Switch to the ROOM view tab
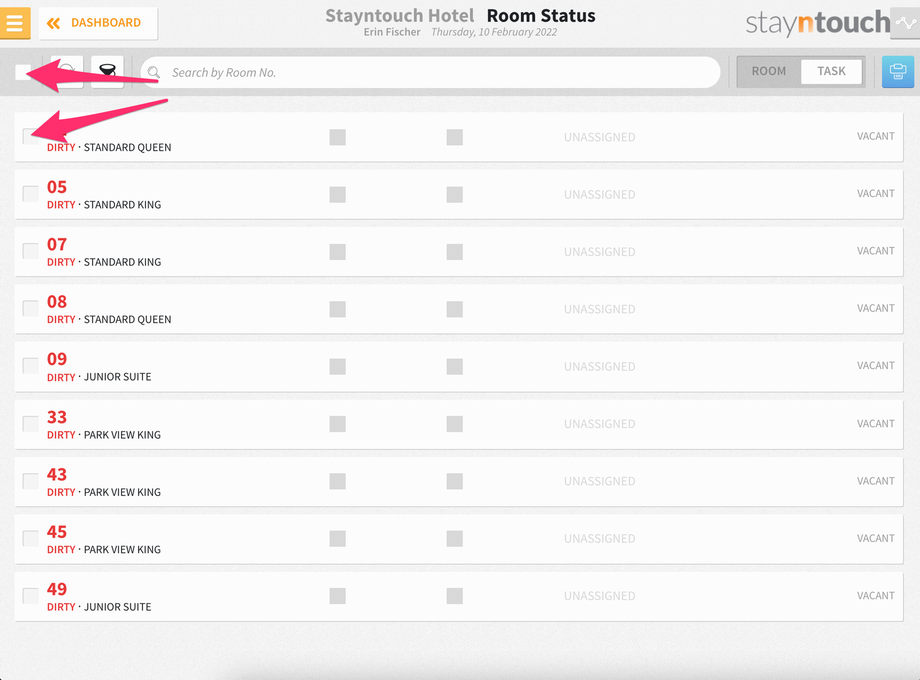Screen dimensions: 920x680 [769, 71]
